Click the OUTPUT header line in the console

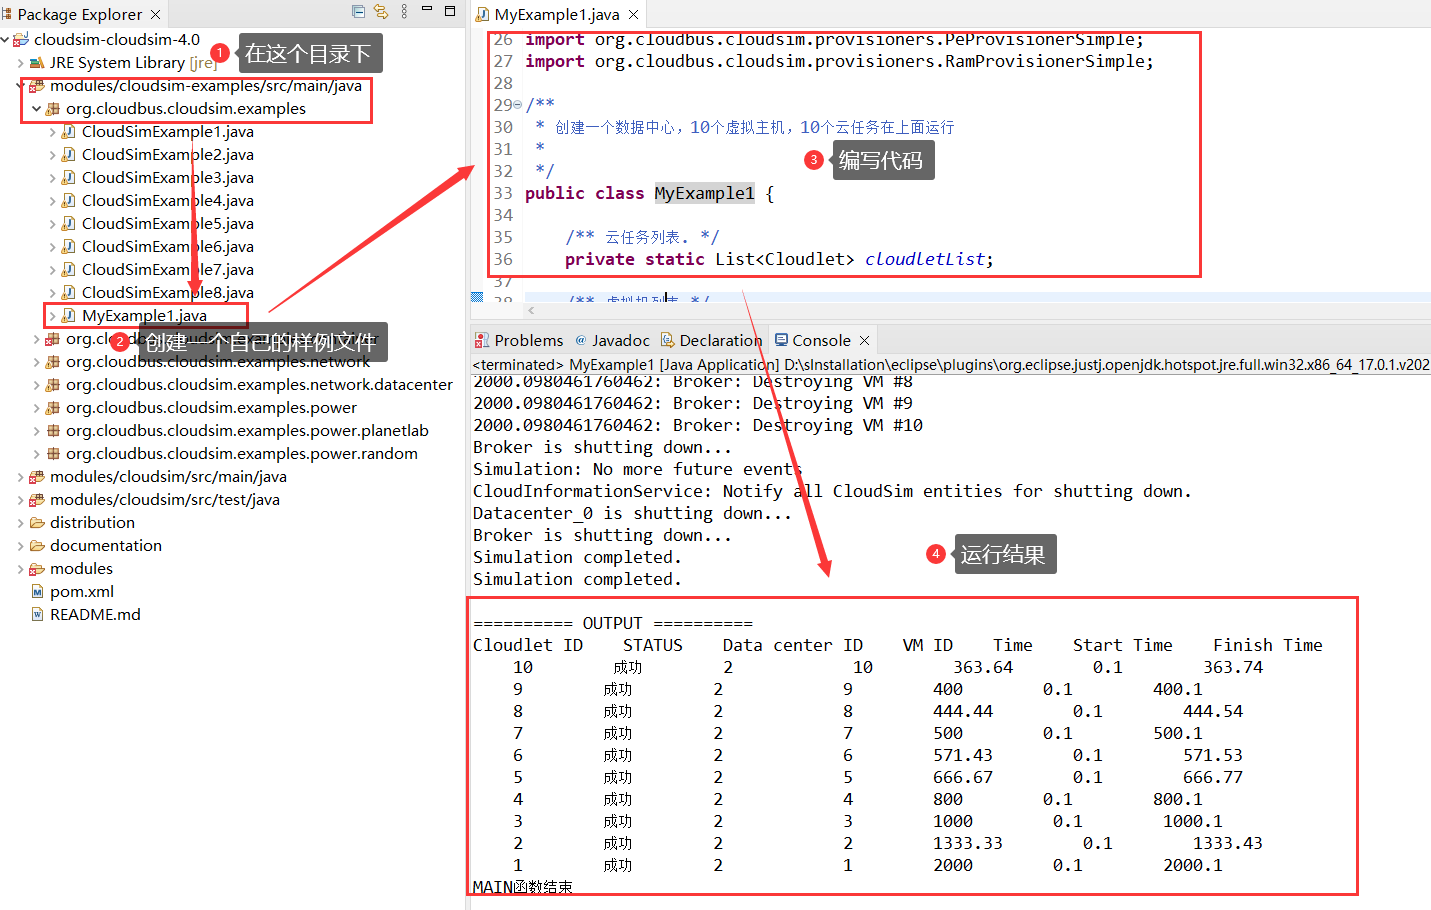(x=613, y=623)
